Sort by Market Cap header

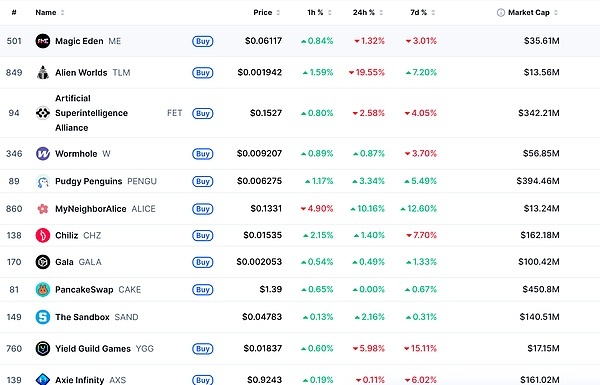[533, 13]
